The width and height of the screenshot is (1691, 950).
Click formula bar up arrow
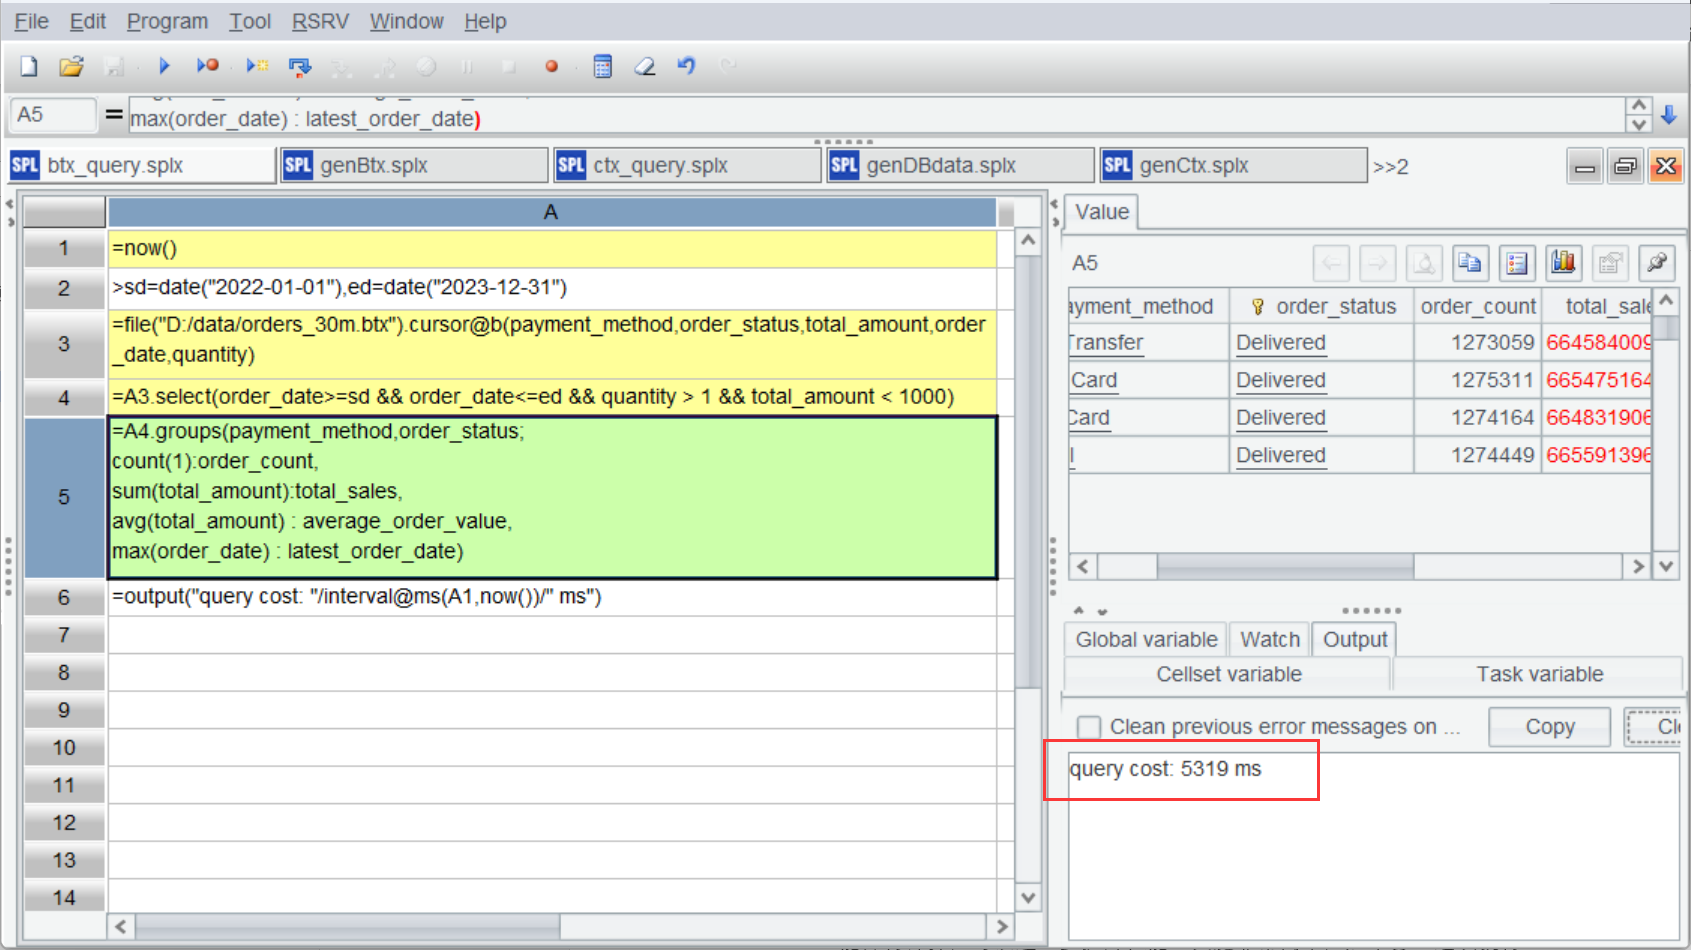[x=1638, y=105]
